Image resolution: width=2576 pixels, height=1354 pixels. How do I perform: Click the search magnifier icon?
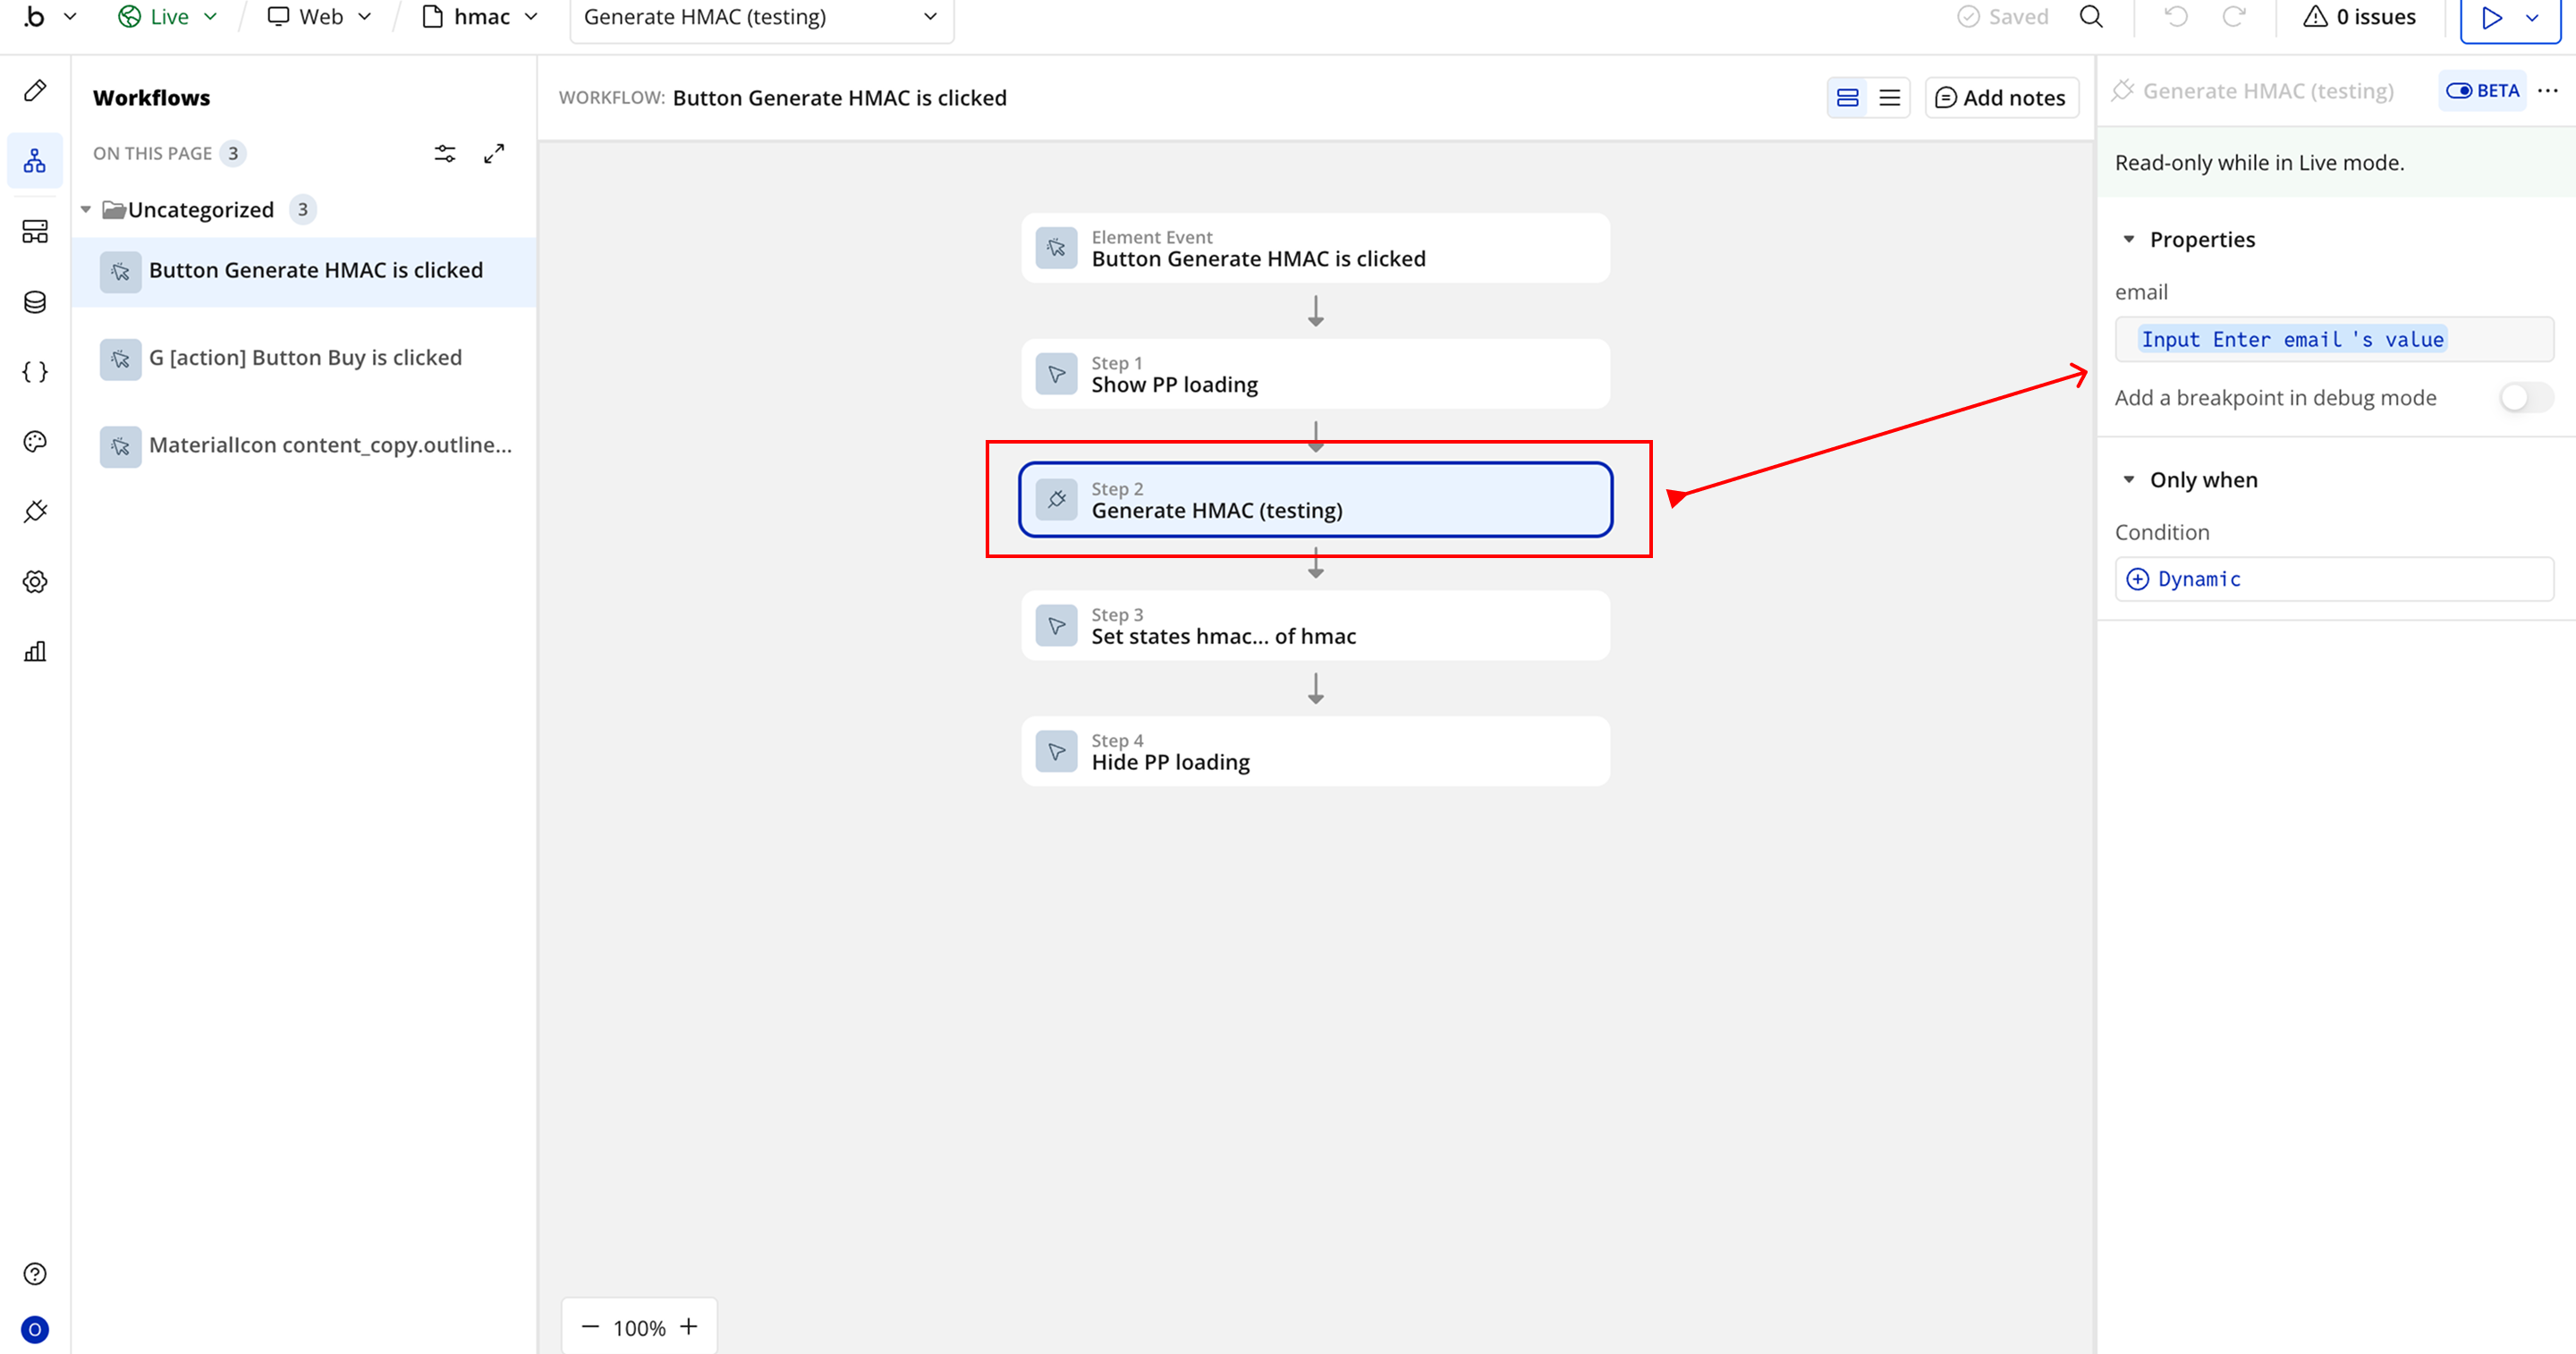(2091, 17)
